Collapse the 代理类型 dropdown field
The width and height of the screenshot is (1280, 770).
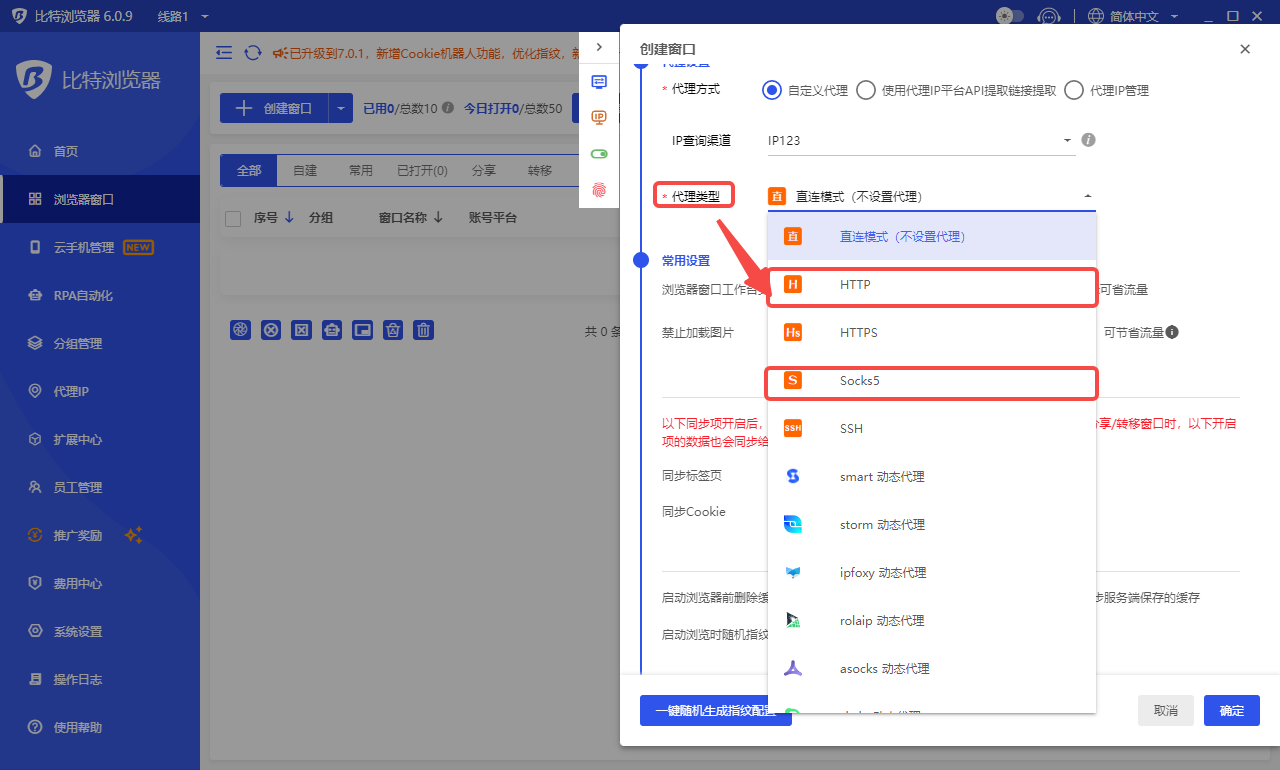click(x=931, y=197)
